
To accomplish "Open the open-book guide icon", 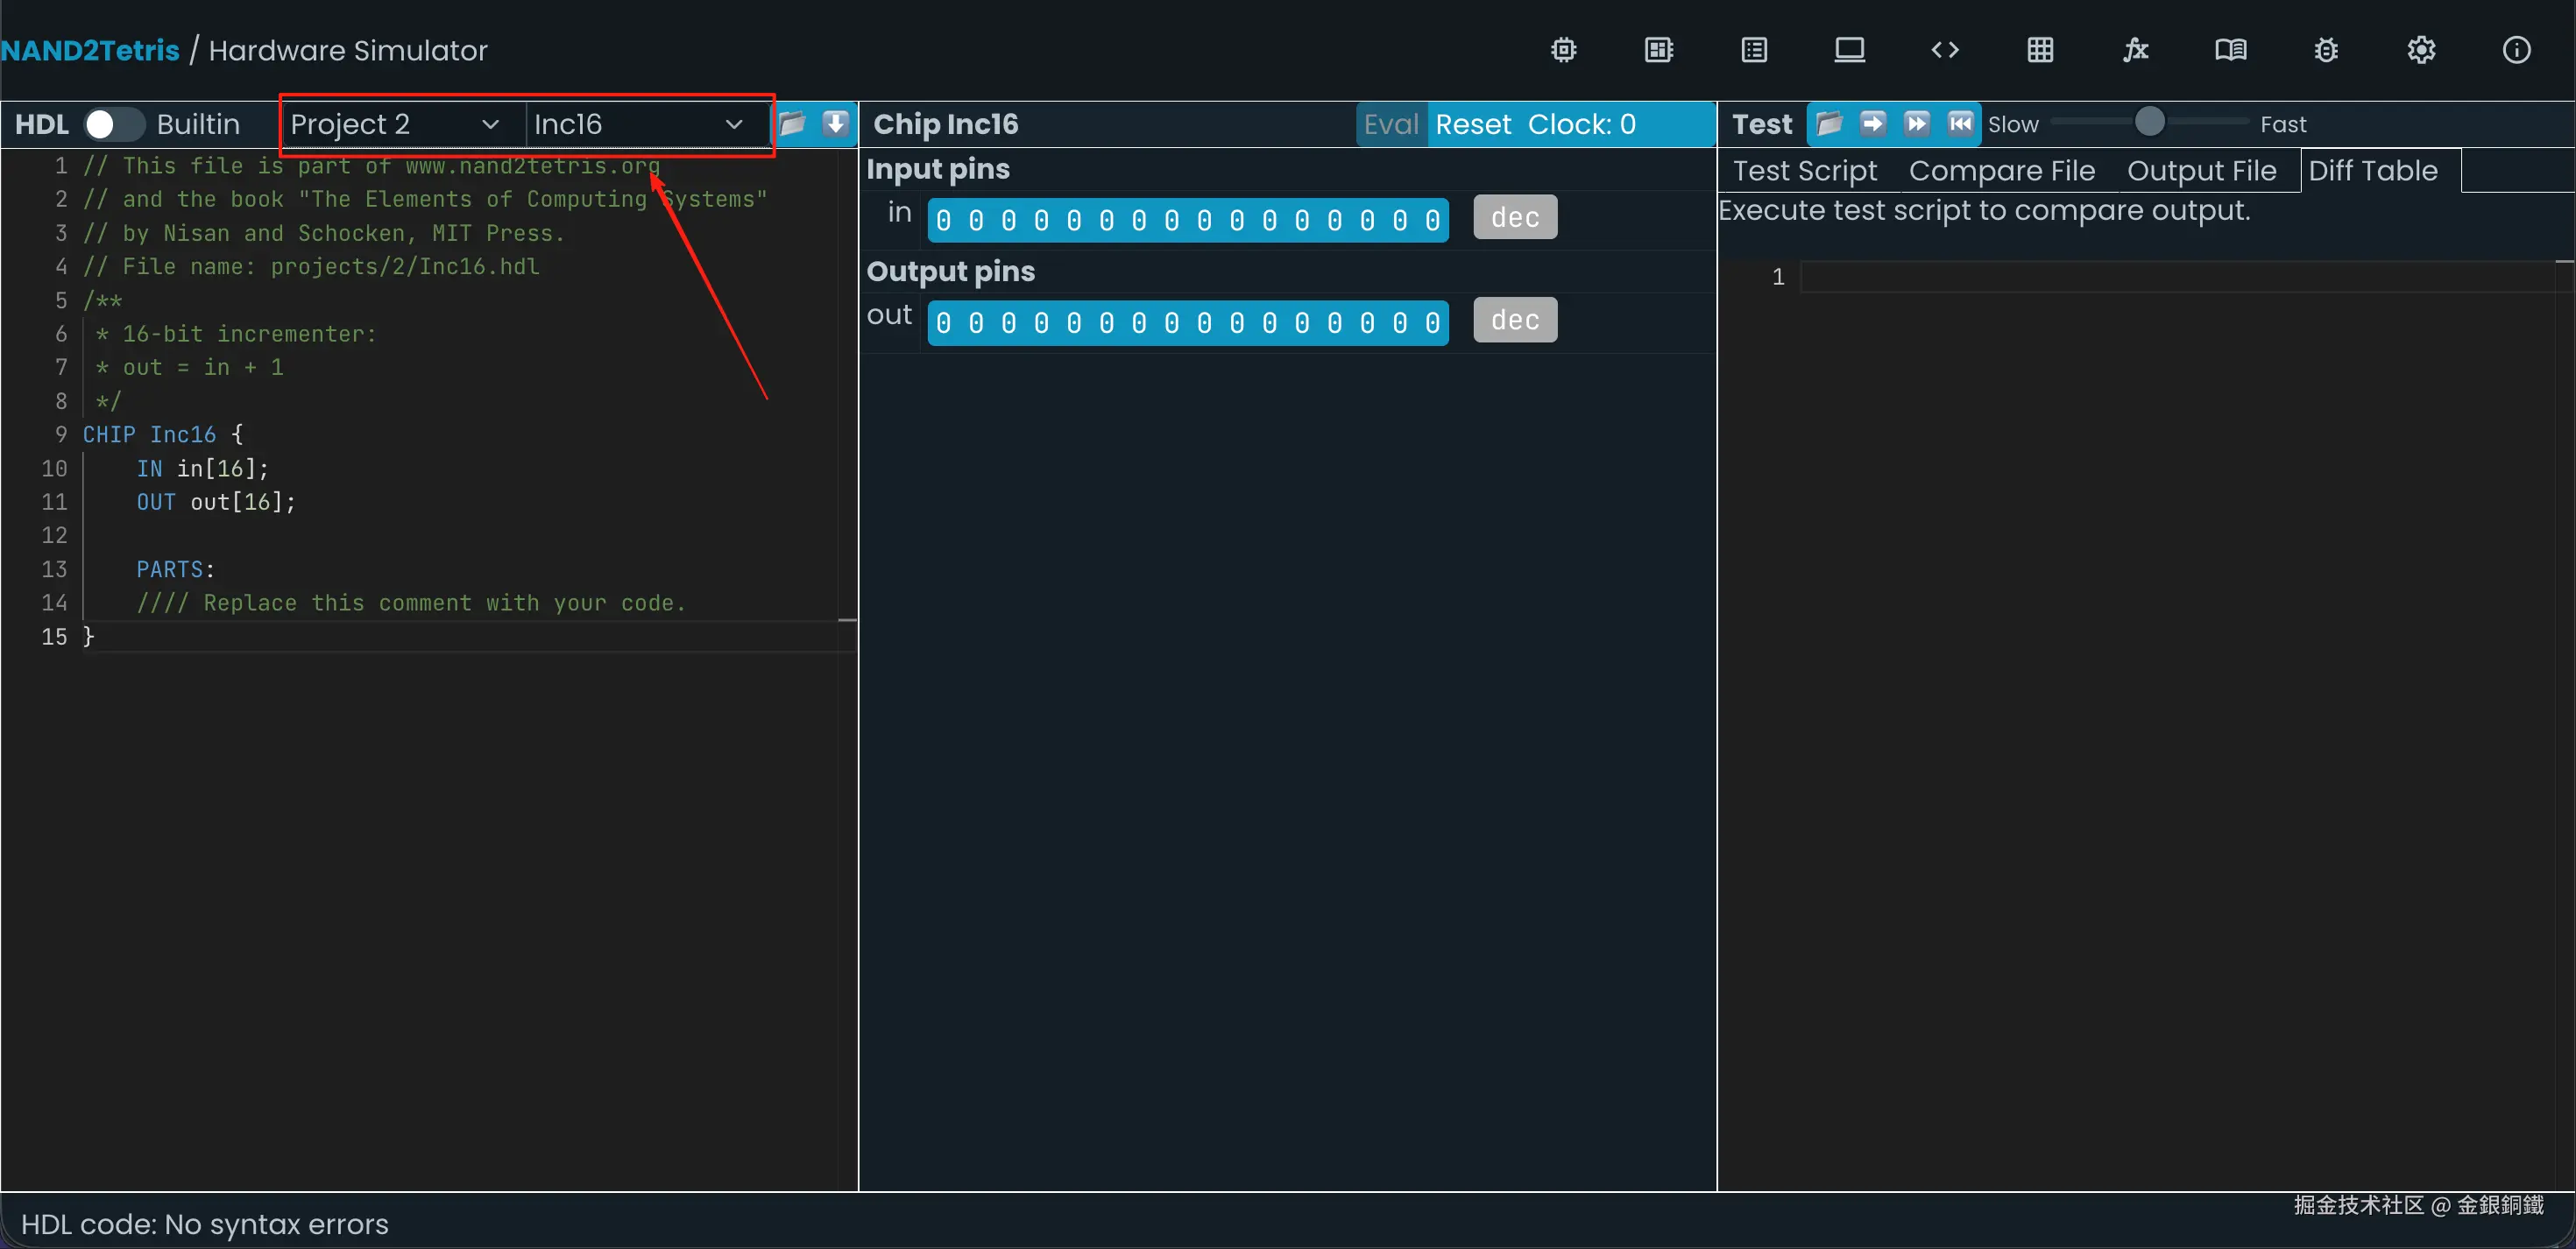I will pos(2230,50).
